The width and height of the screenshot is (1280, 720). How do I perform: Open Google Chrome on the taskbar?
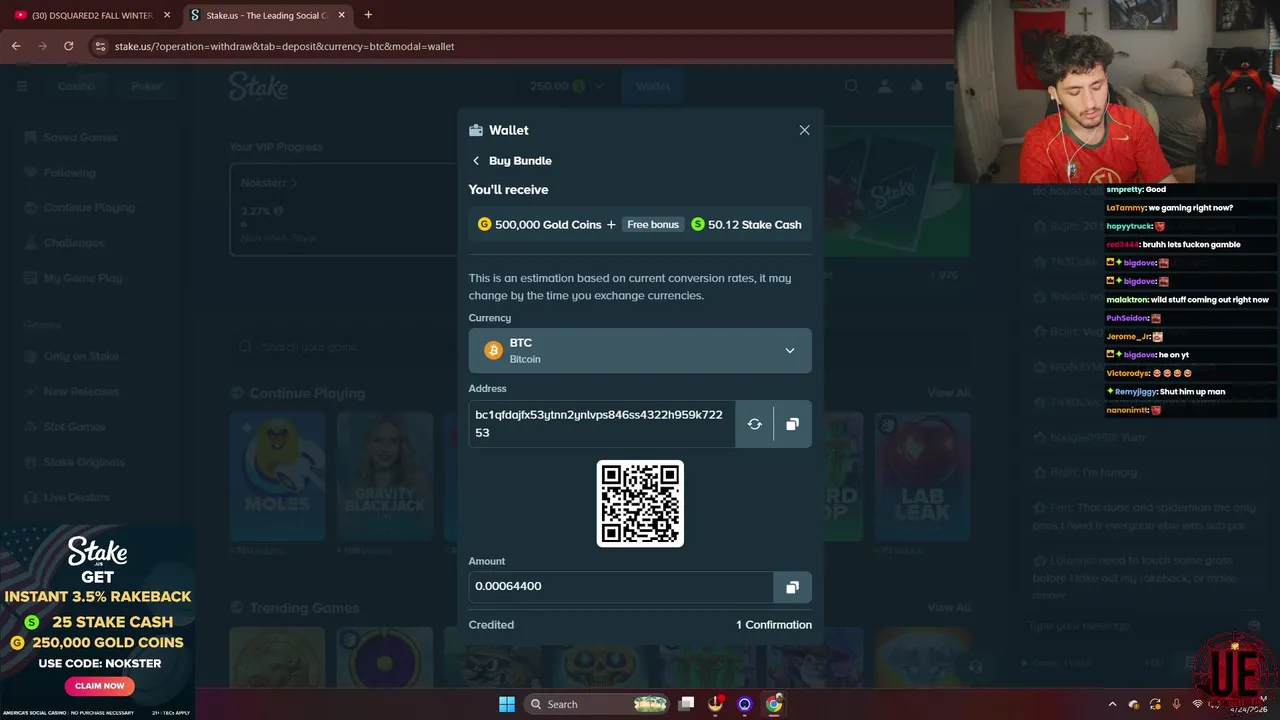(774, 704)
